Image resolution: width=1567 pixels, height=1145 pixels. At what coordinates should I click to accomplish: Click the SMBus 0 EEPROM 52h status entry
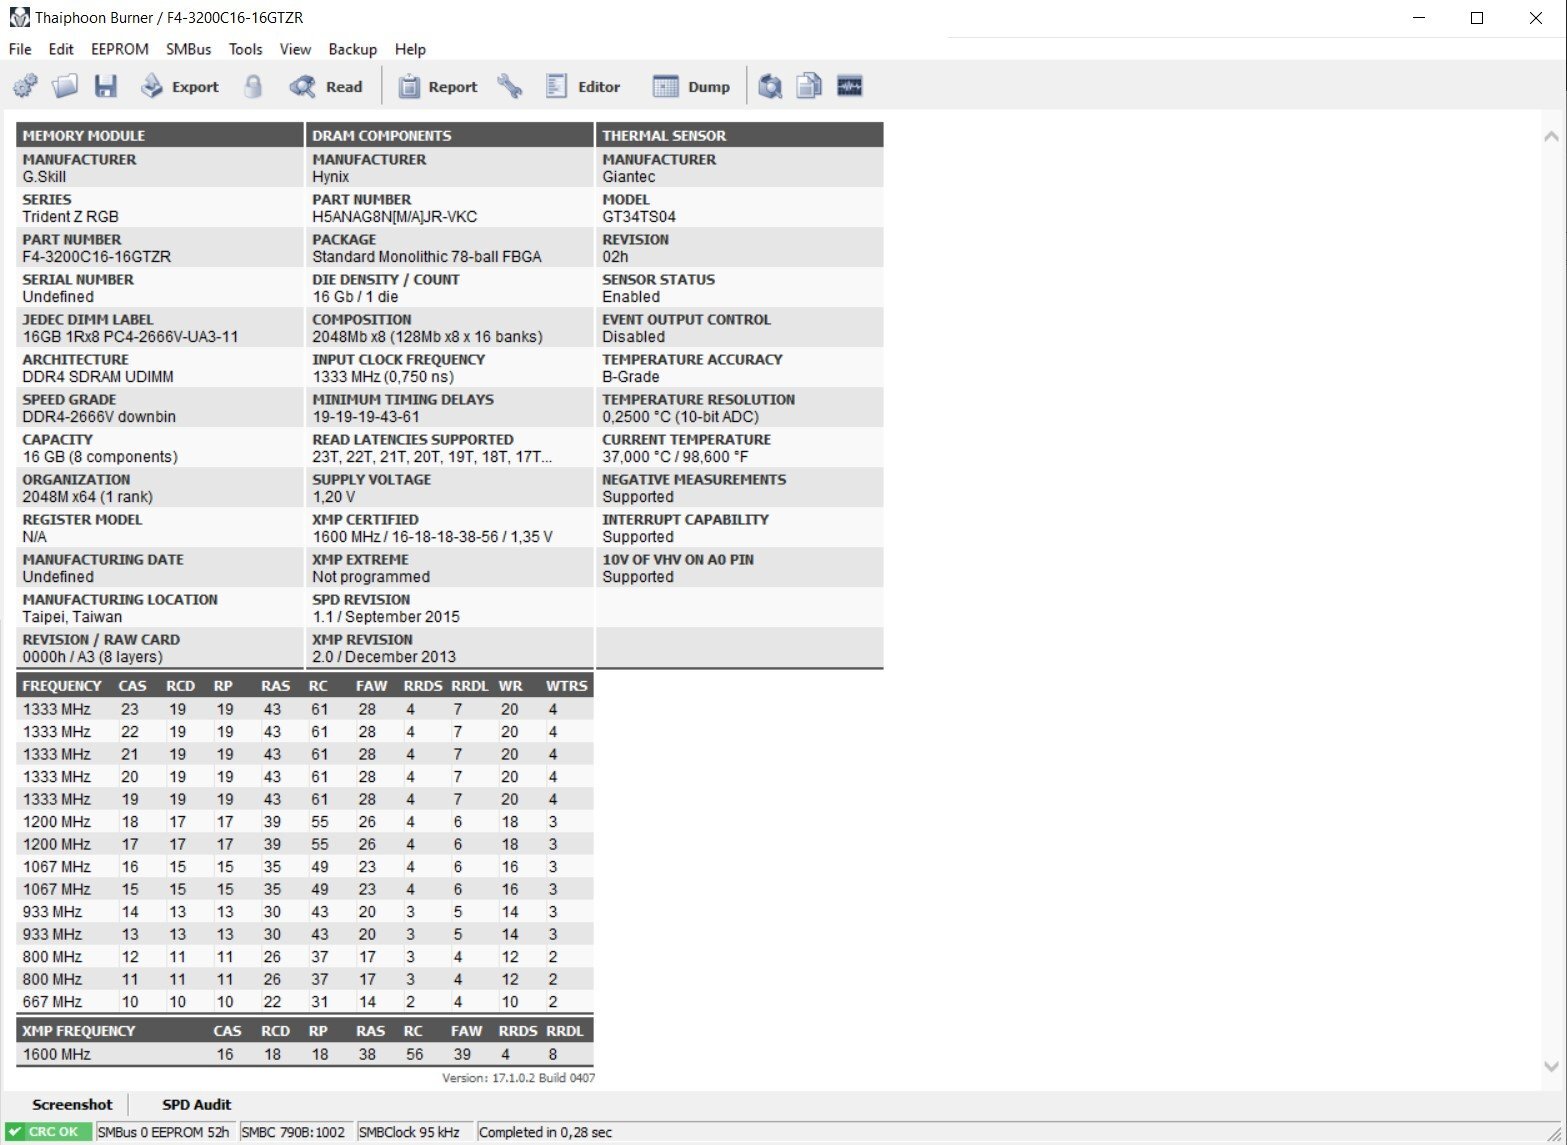coord(164,1132)
